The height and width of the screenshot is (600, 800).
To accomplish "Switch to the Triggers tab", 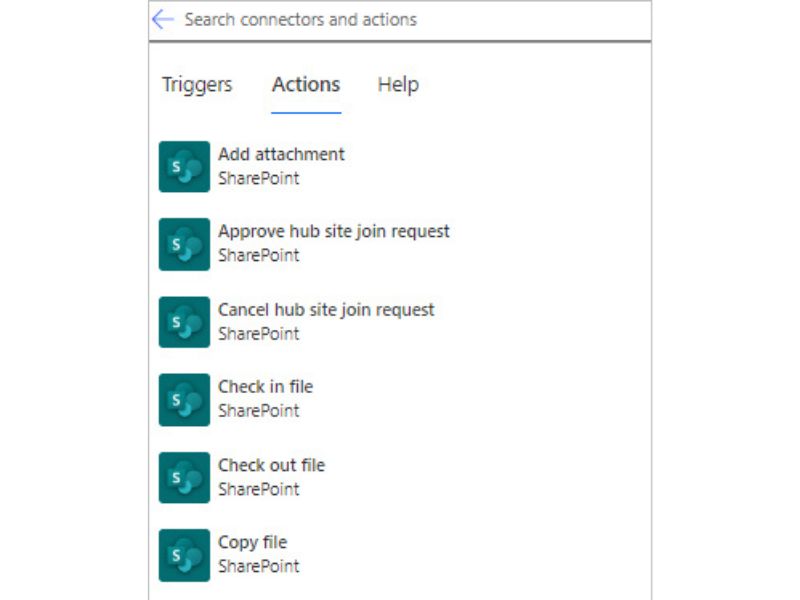I will 197,85.
